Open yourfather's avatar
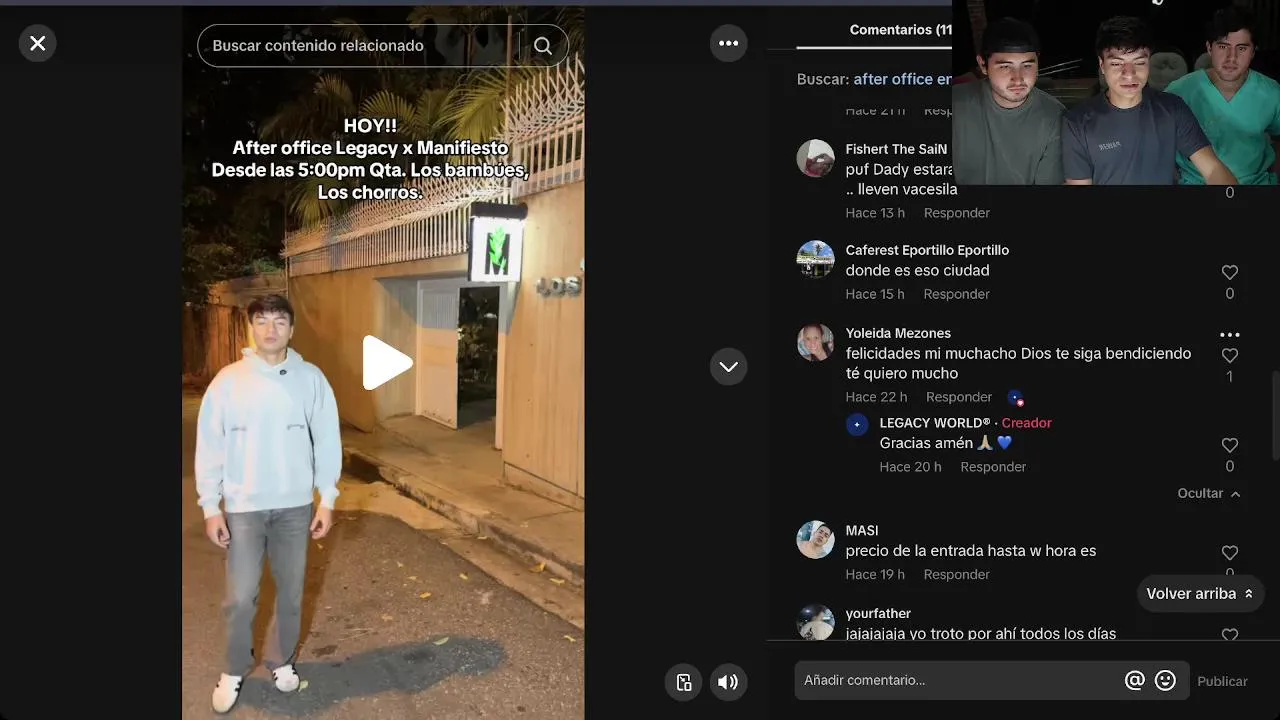Viewport: 1280px width, 720px height. point(815,621)
